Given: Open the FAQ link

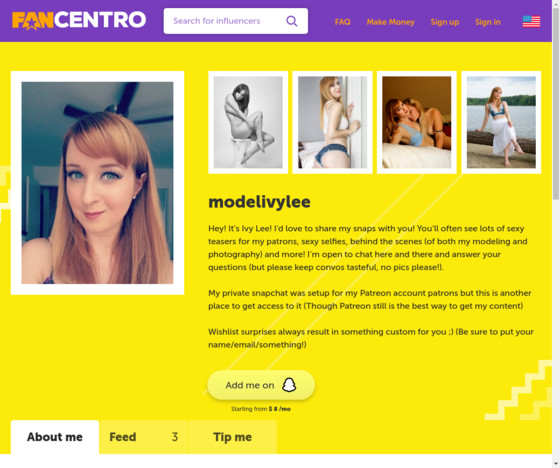Looking at the screenshot, I should [x=342, y=22].
